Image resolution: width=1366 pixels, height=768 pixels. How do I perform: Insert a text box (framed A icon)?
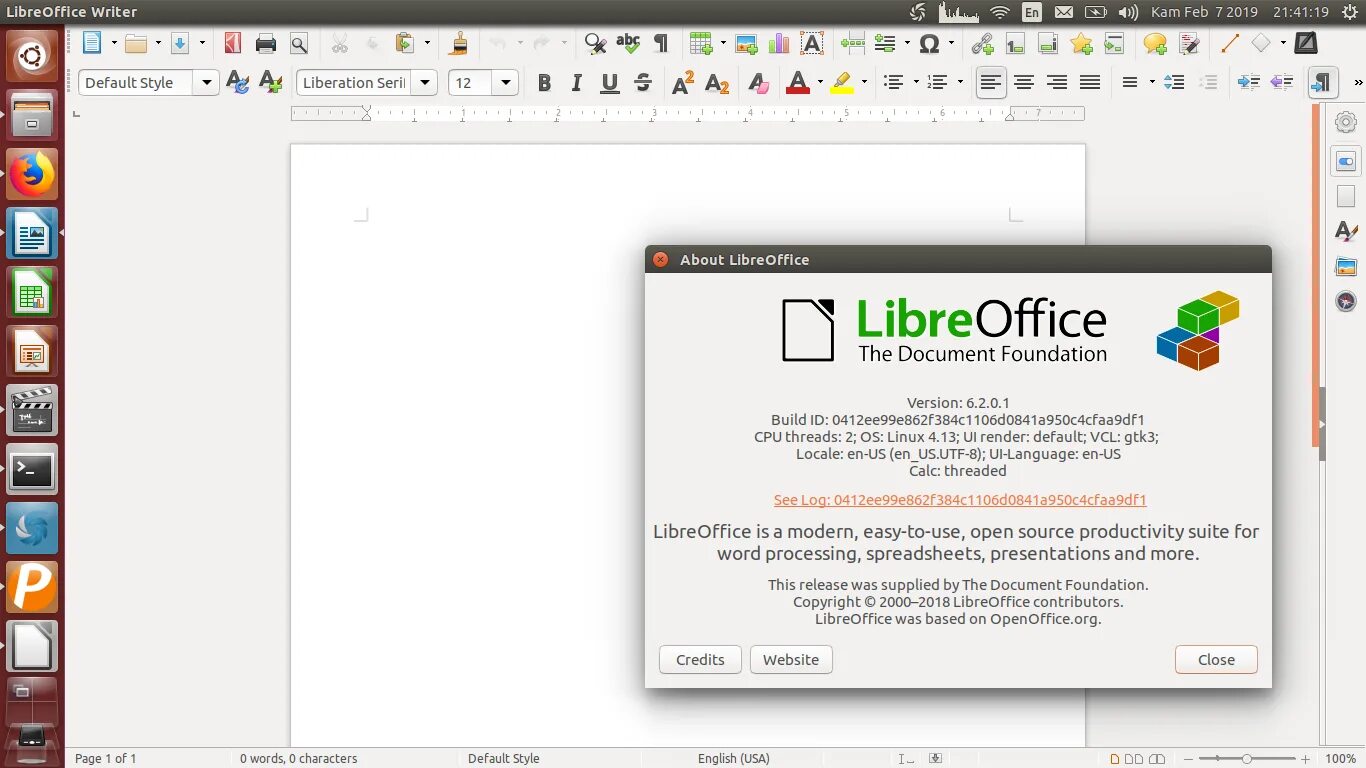(812, 43)
